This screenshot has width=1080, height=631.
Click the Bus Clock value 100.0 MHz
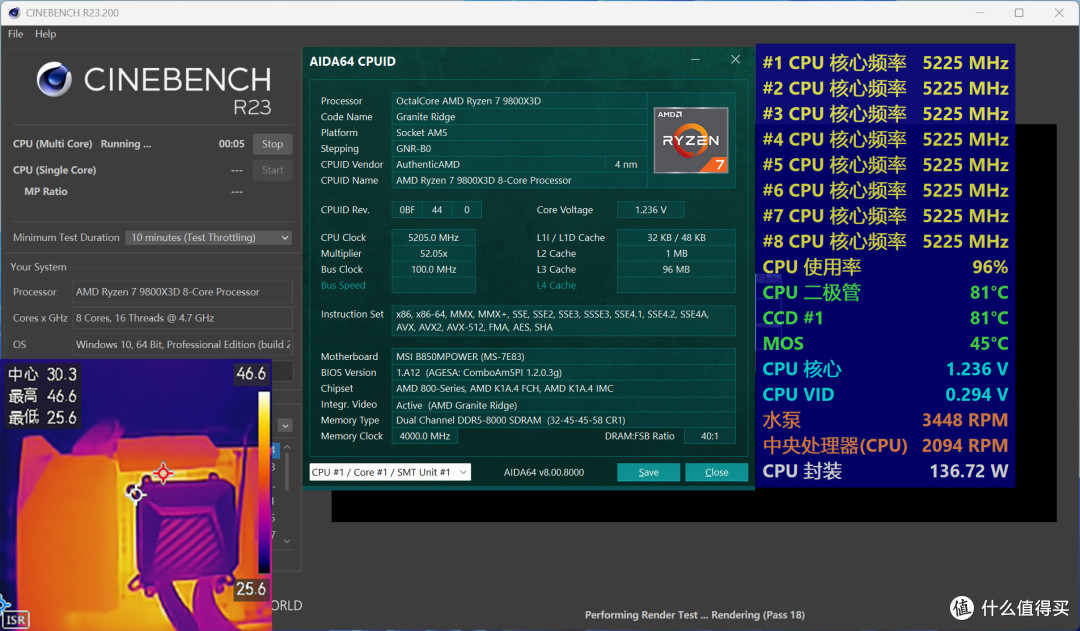tap(433, 269)
